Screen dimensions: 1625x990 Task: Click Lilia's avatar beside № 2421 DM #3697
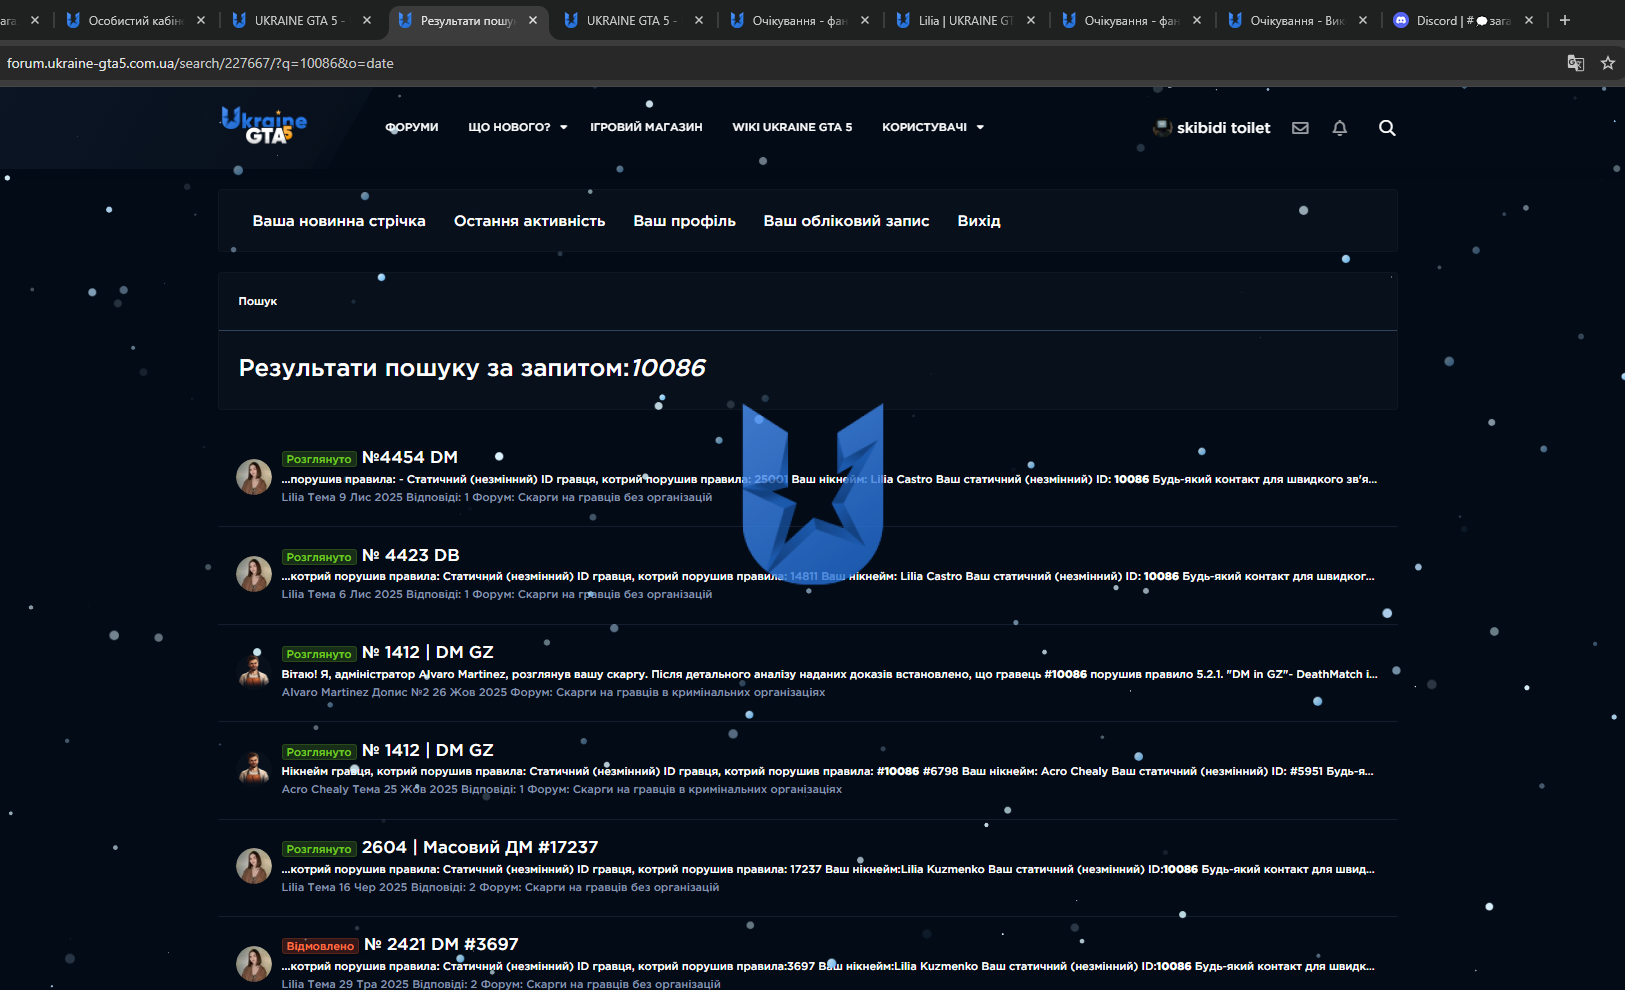(x=254, y=964)
